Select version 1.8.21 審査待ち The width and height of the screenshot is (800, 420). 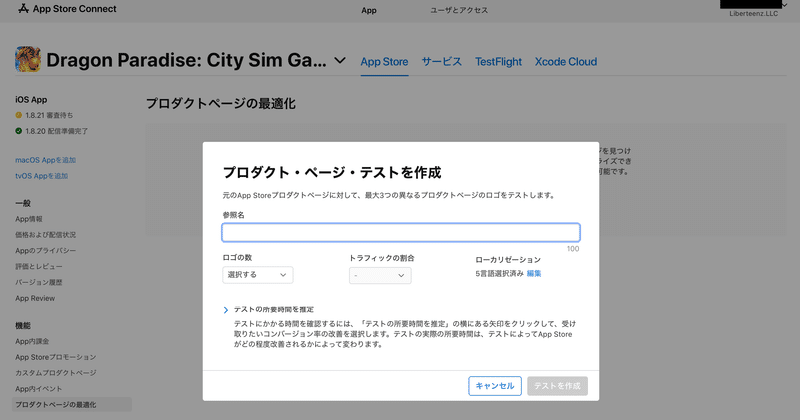point(49,115)
